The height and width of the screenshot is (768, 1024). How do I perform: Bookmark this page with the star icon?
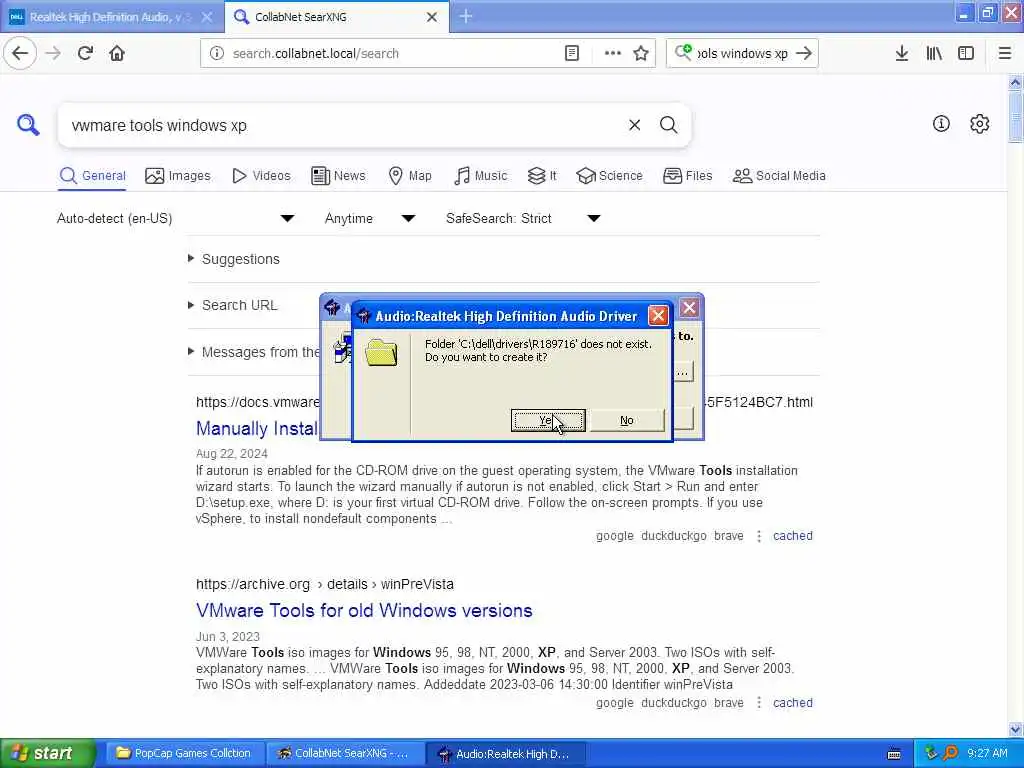641,54
